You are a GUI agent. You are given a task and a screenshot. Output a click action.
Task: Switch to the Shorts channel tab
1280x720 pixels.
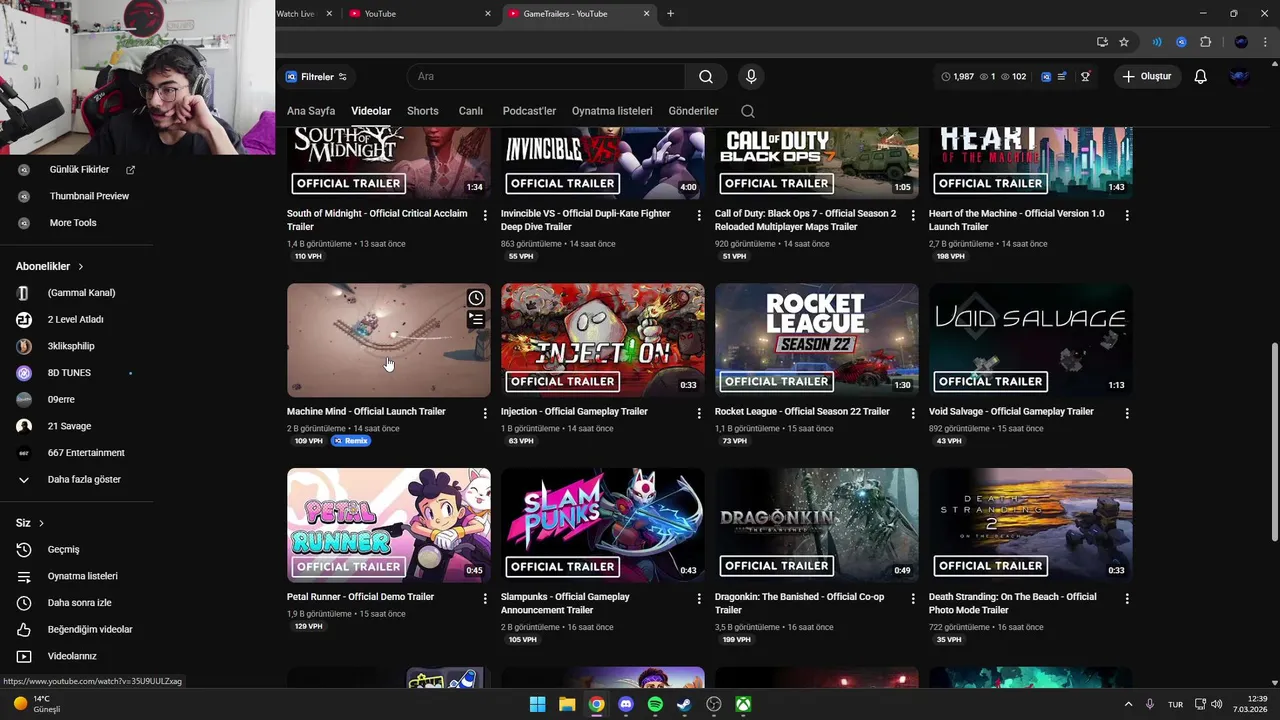(x=423, y=111)
